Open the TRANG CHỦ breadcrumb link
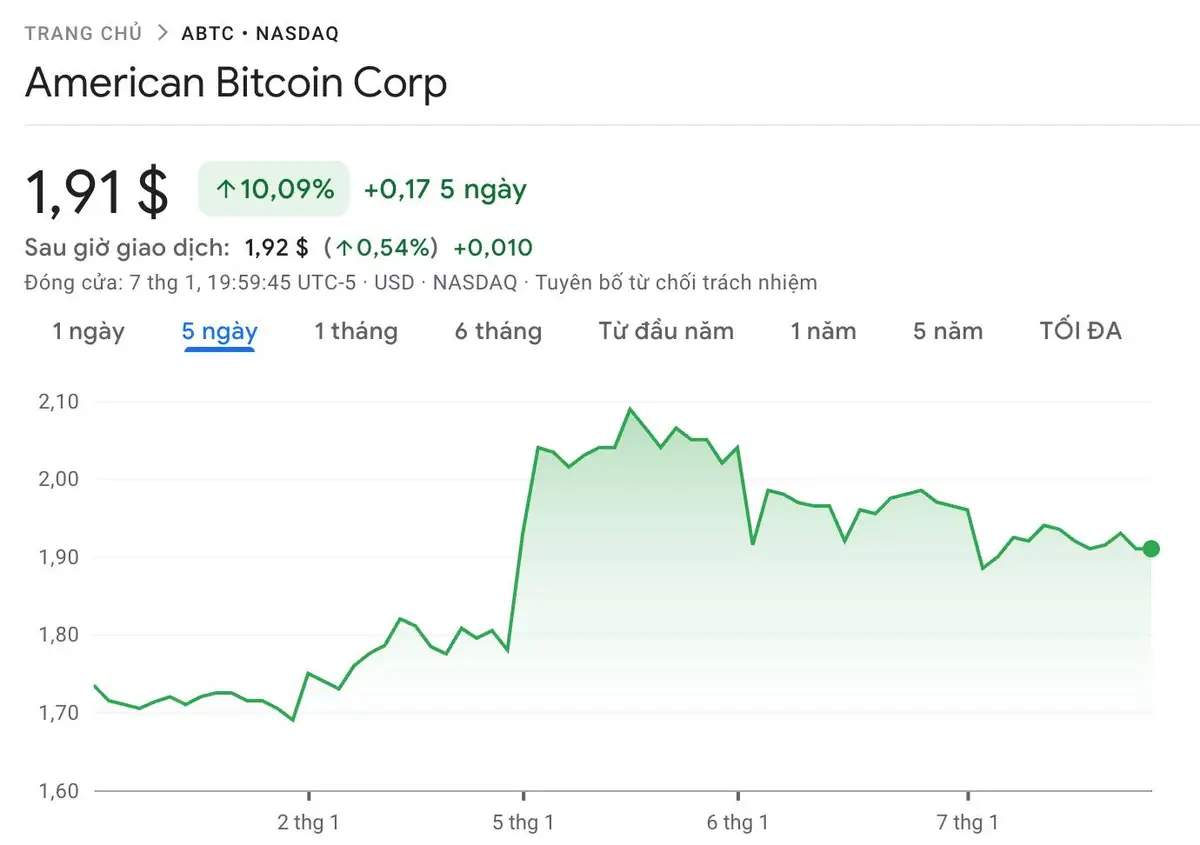This screenshot has height=845, width=1200. [84, 31]
